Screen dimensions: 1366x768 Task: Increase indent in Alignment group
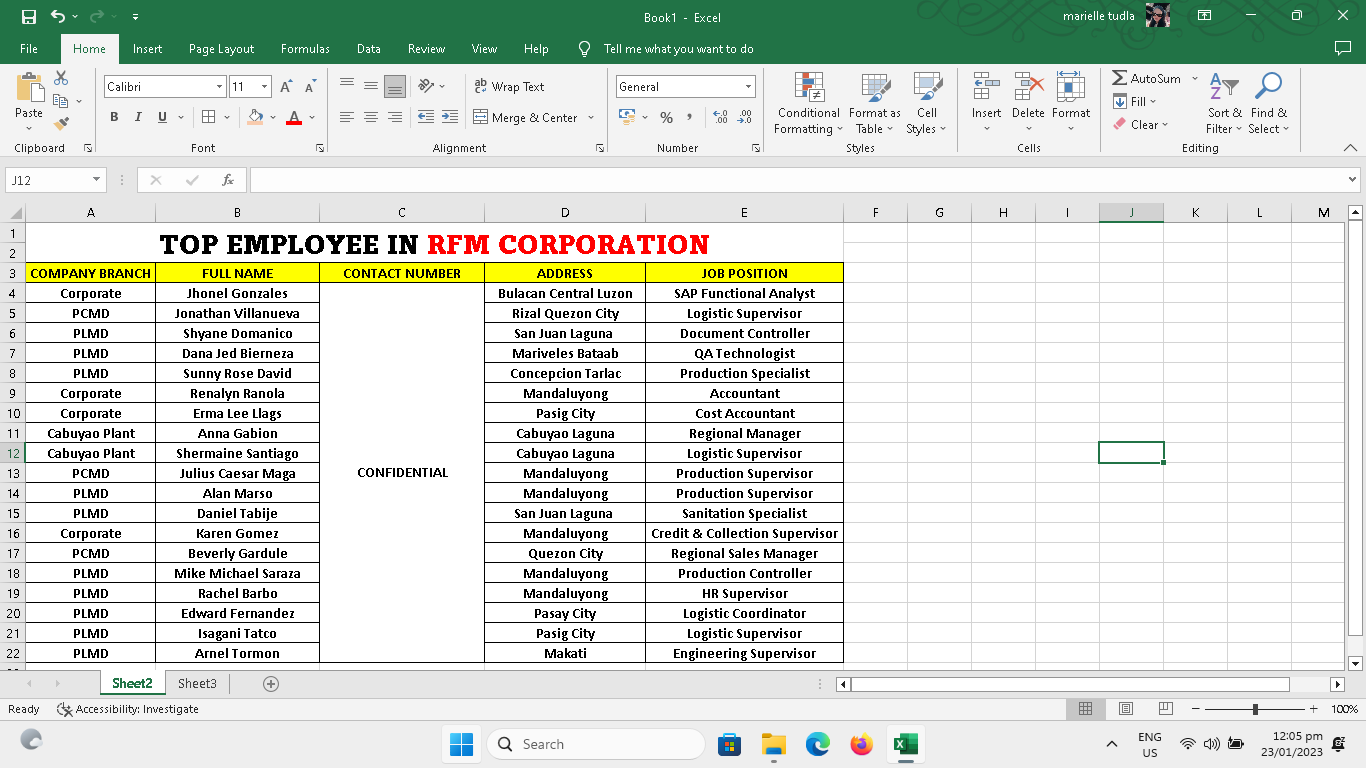pos(450,117)
